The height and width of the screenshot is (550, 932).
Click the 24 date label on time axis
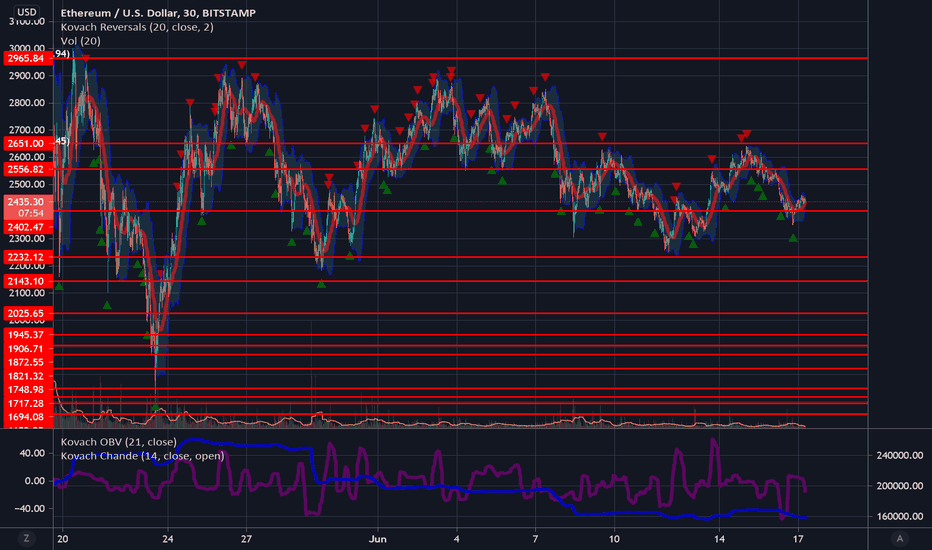[168, 539]
